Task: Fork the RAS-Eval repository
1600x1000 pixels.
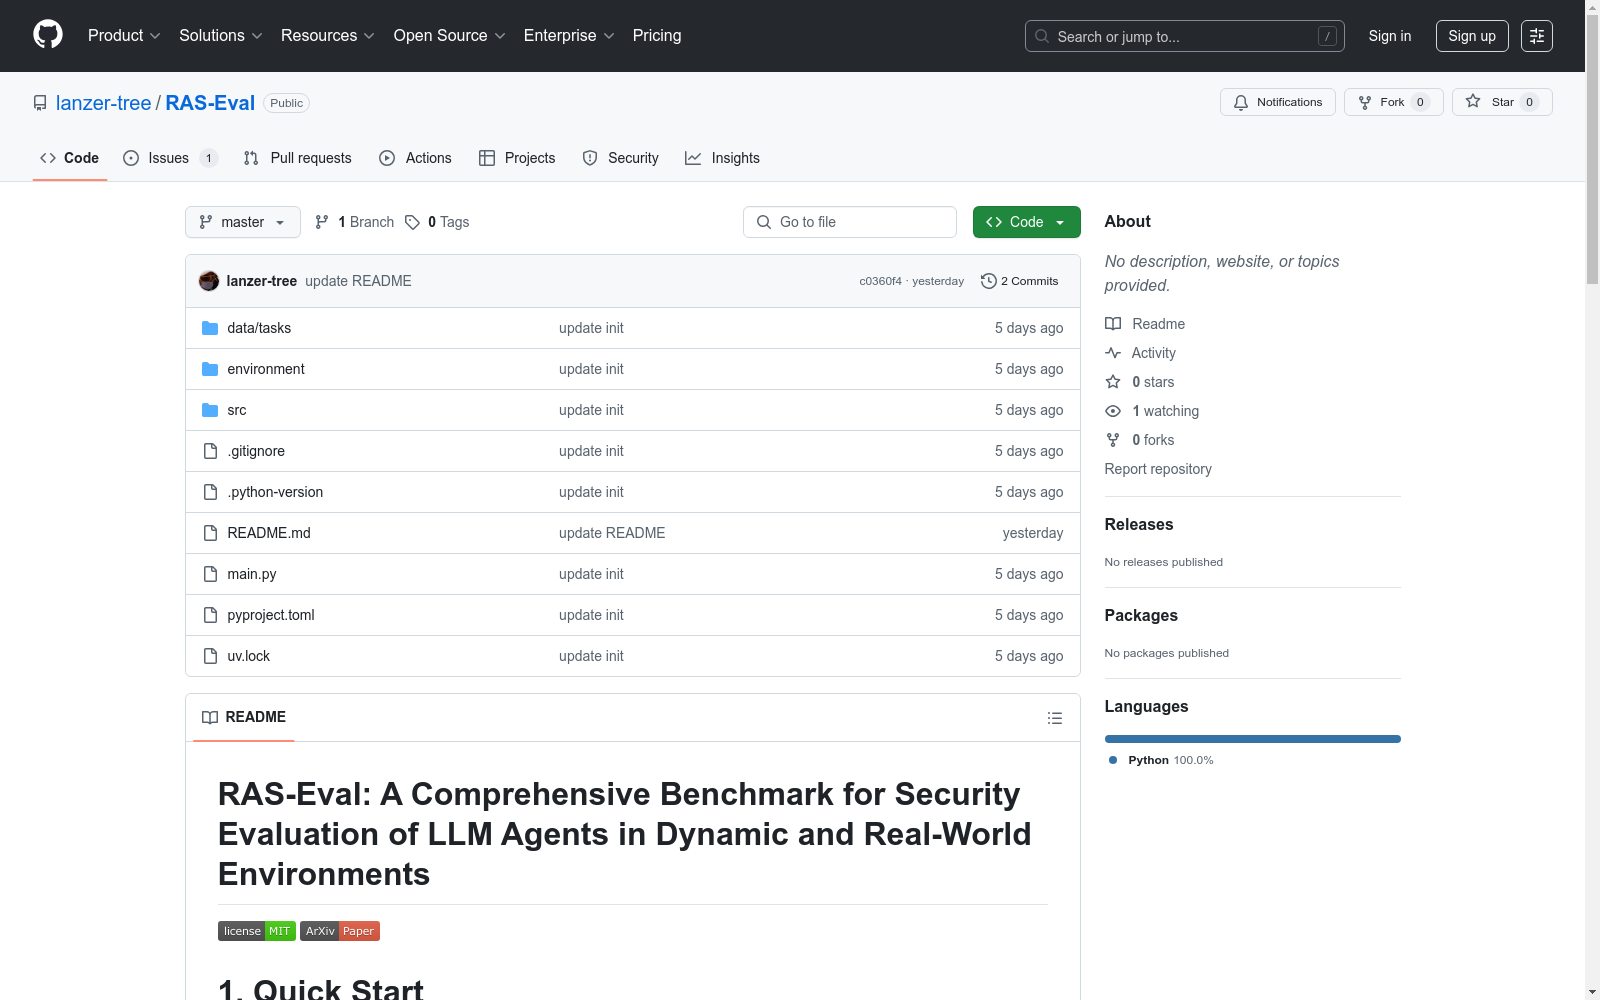Action: [1392, 102]
